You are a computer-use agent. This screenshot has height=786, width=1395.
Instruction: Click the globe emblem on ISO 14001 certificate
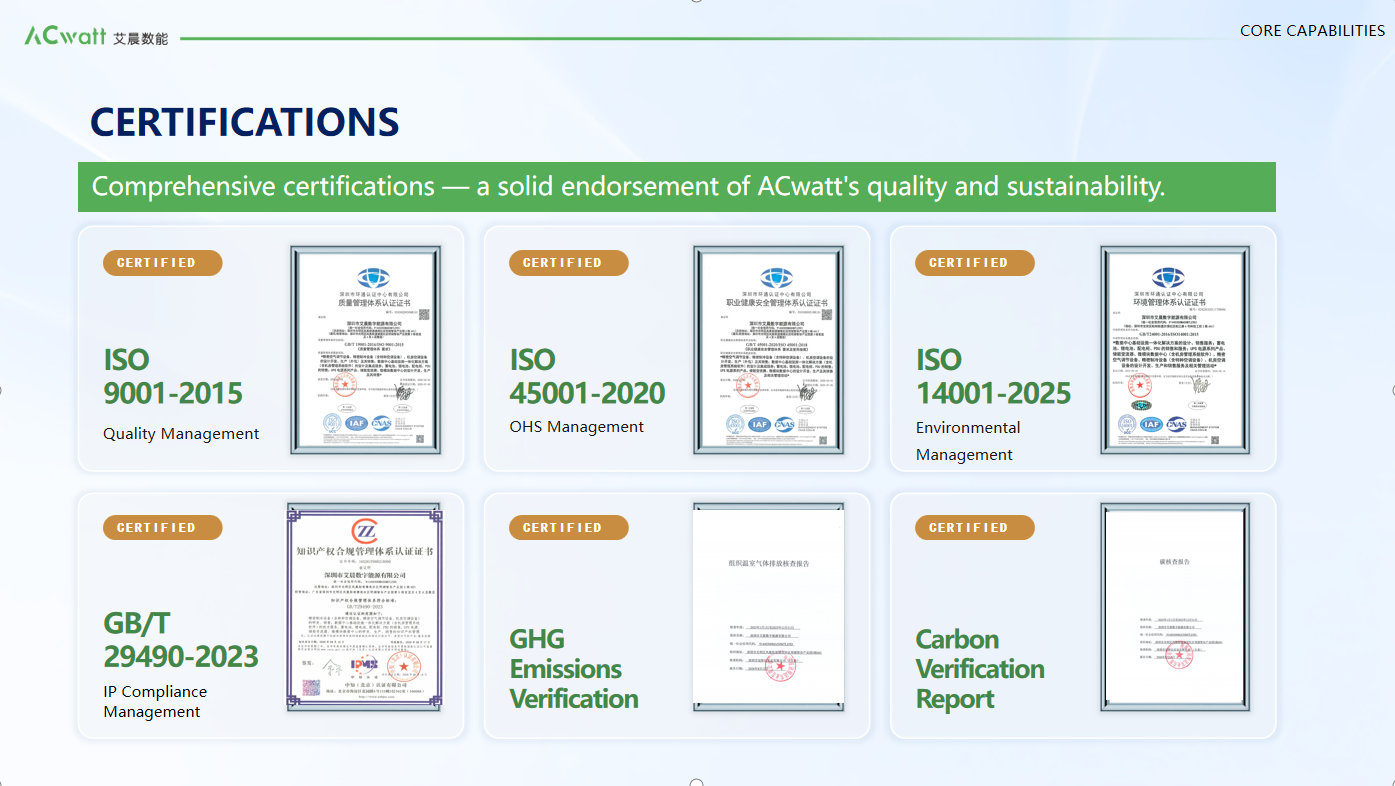click(1167, 277)
